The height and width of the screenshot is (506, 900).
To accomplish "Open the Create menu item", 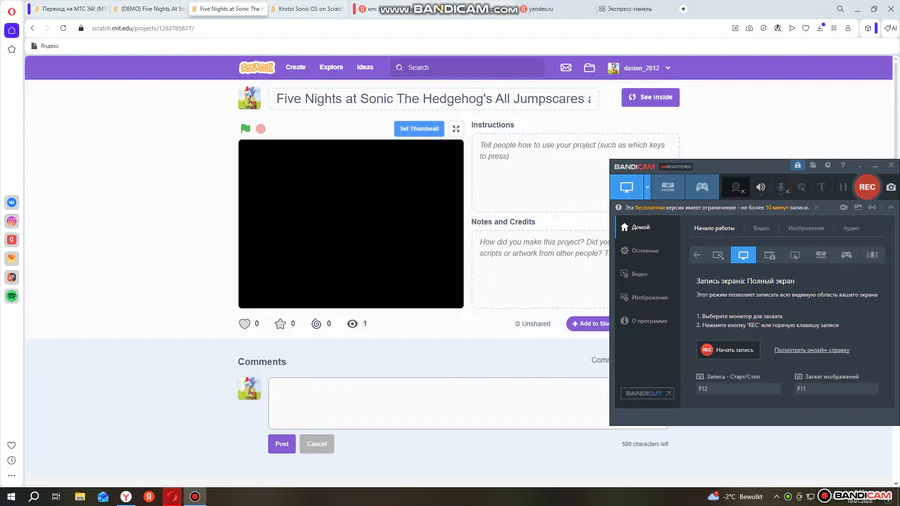I will pyautogui.click(x=296, y=67).
